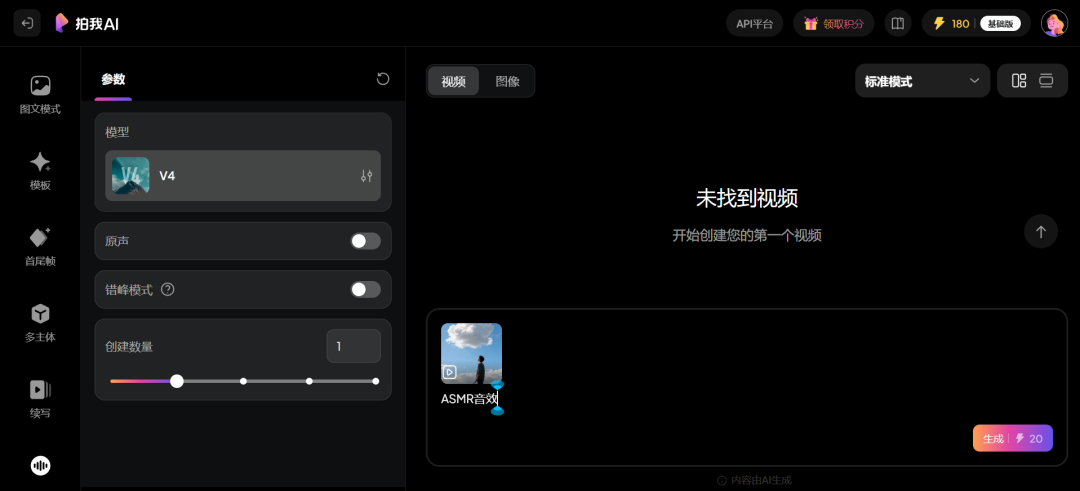Click the 开始创建您的第一个视频 text
This screenshot has height=491, width=1080.
point(747,236)
